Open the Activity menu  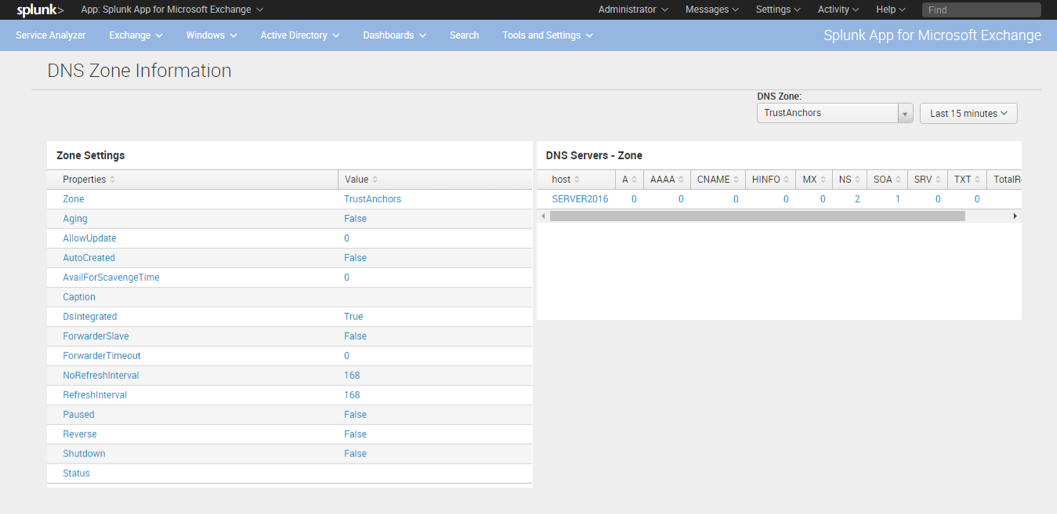838,9
